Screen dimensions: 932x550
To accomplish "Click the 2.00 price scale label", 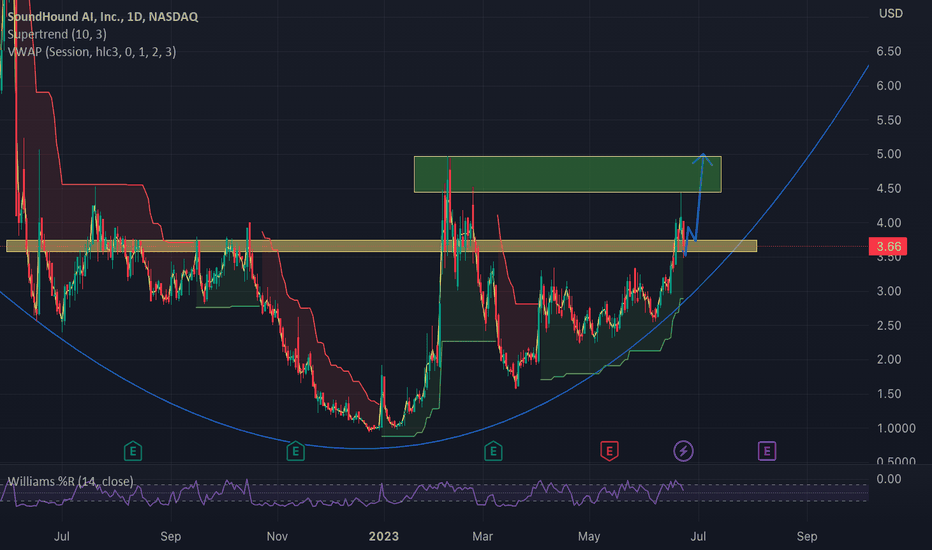I will pos(889,359).
